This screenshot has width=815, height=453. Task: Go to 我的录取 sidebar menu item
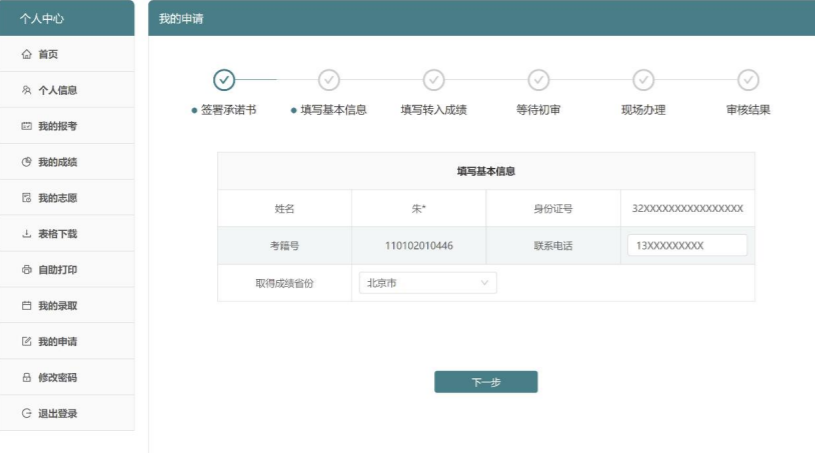click(57, 306)
